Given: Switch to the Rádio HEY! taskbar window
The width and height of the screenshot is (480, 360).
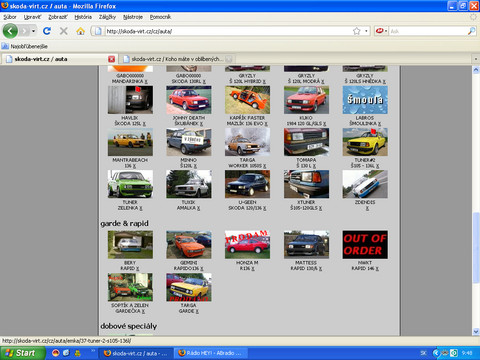Looking at the screenshot, I should pyautogui.click(x=211, y=353).
